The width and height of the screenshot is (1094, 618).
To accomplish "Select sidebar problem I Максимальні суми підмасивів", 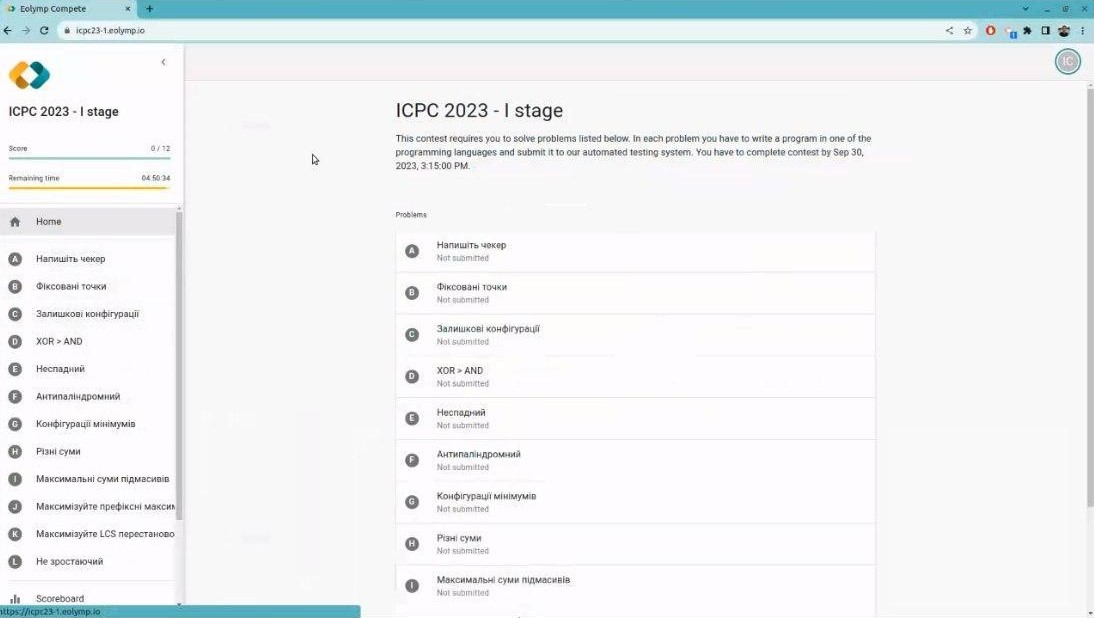I will pos(88,479).
